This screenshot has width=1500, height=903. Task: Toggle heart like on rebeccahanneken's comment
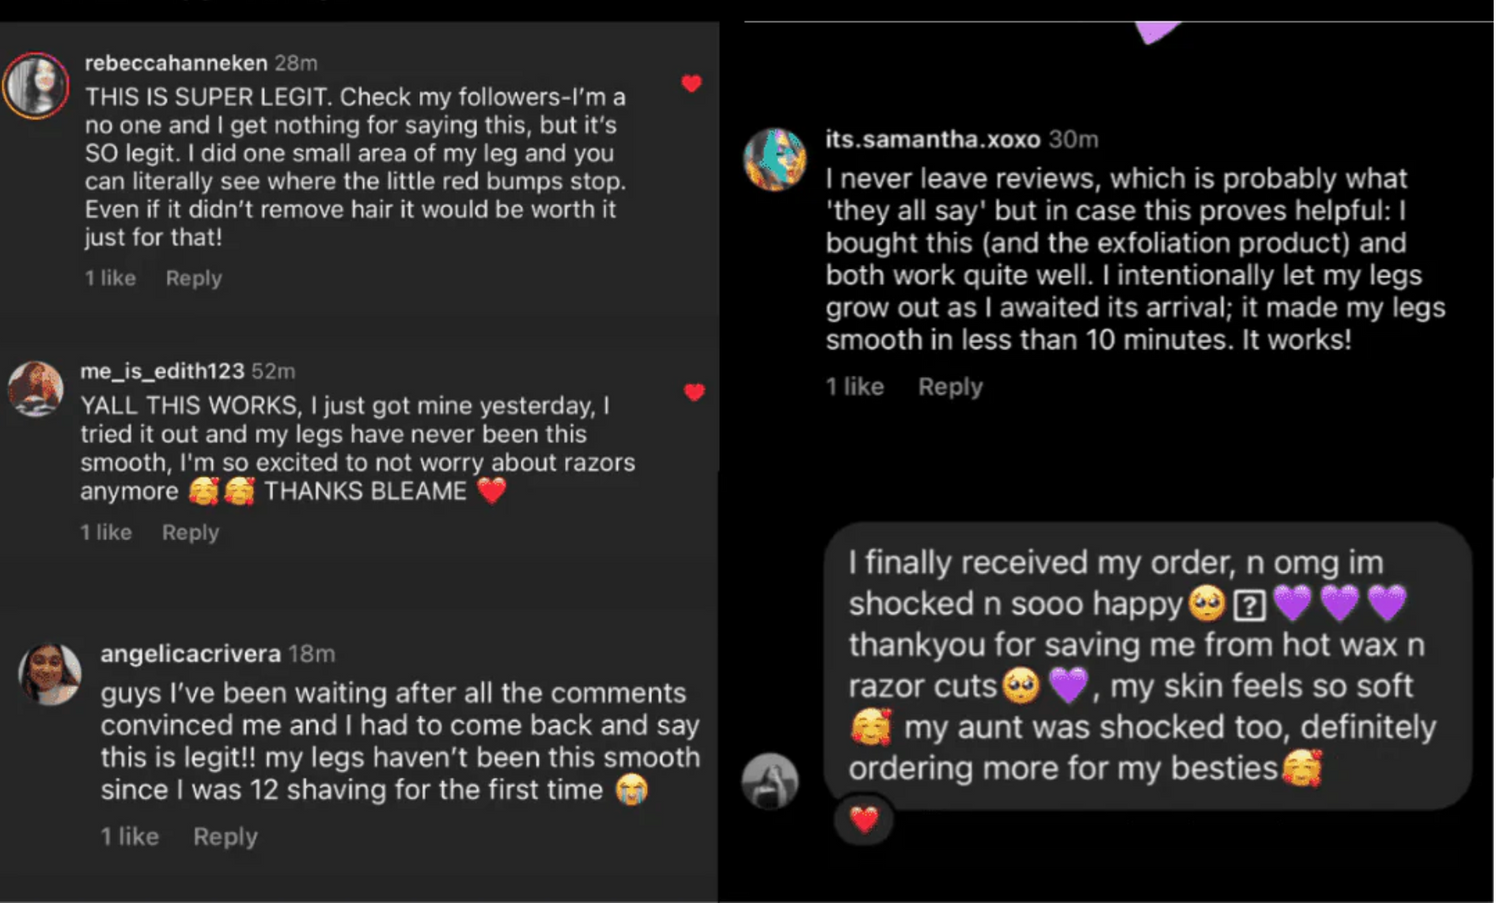click(x=691, y=84)
